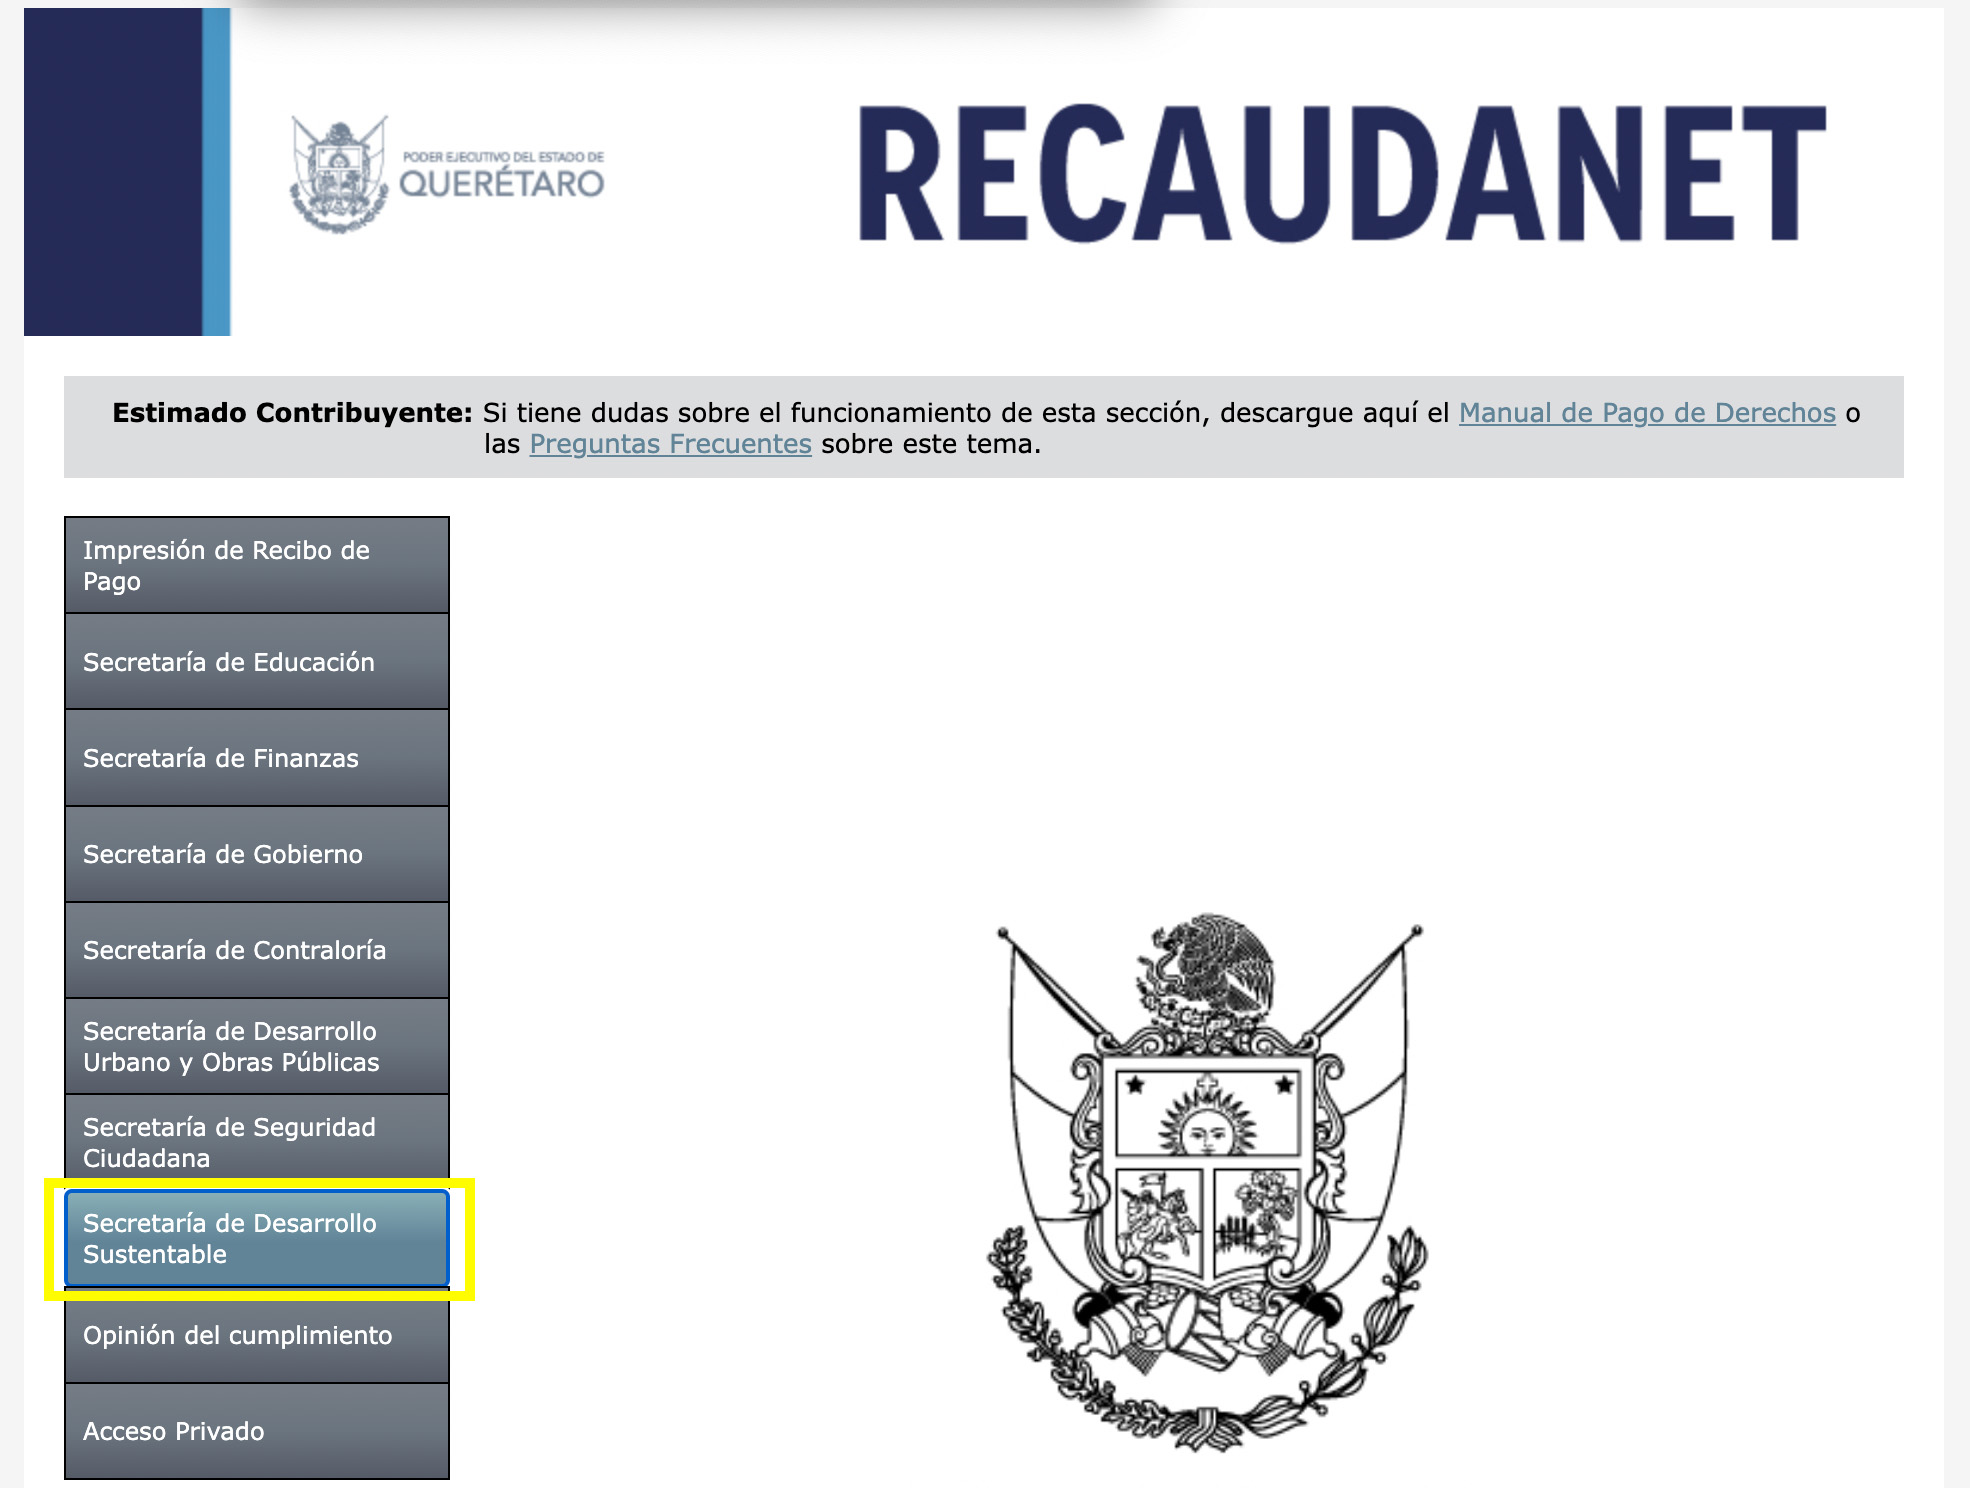Select Secretaría de Gobierno
The image size is (1970, 1488).
pos(255,854)
